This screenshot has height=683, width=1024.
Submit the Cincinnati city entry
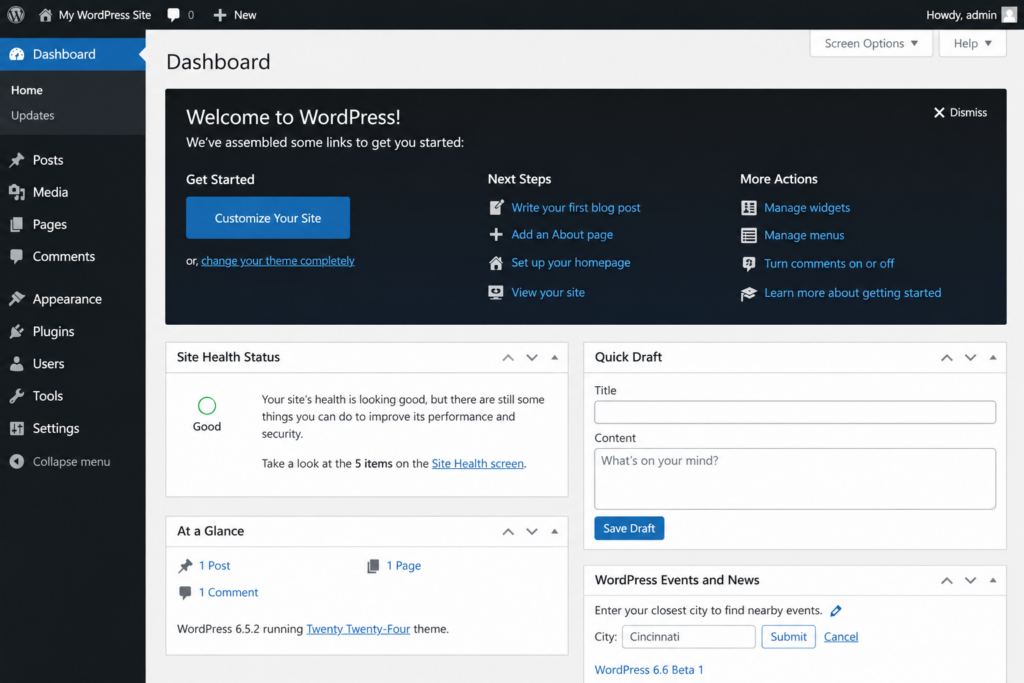(788, 637)
